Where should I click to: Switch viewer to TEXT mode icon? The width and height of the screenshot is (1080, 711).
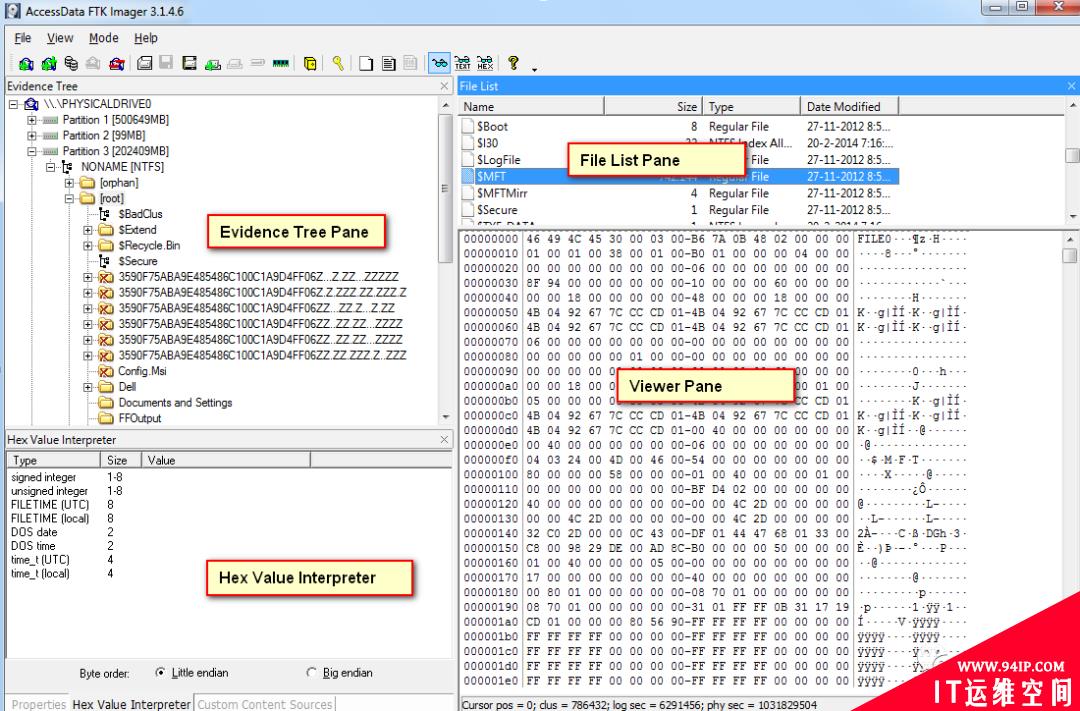pyautogui.click(x=462, y=63)
